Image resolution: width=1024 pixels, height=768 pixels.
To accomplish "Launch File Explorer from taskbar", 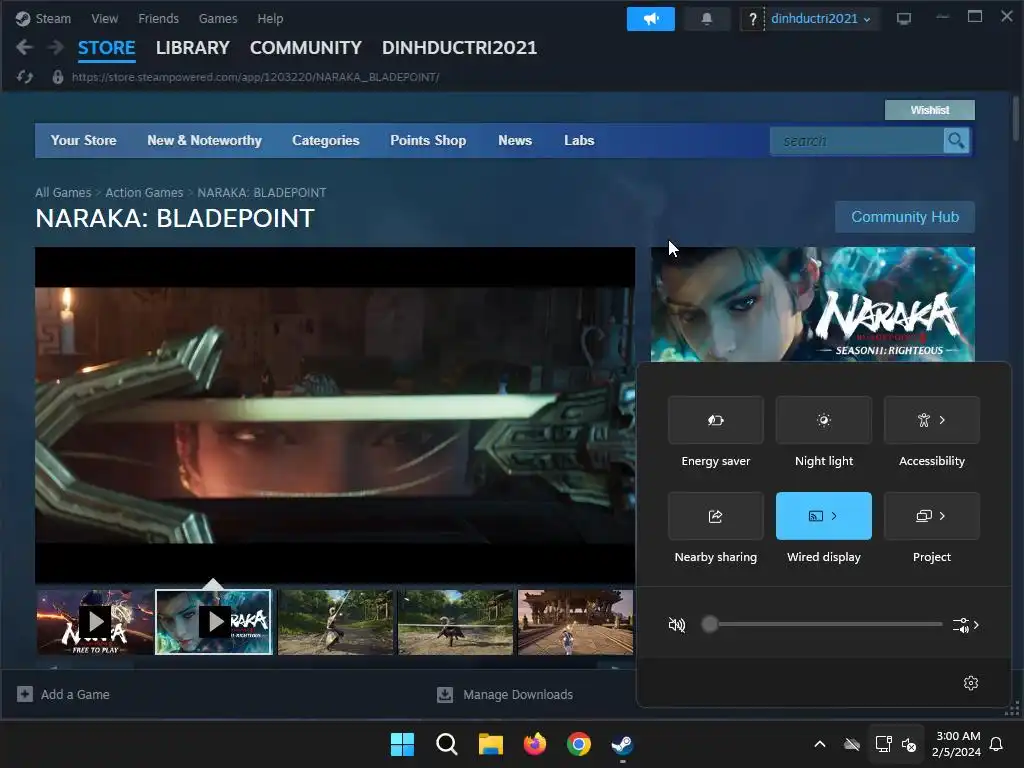I will coord(490,744).
